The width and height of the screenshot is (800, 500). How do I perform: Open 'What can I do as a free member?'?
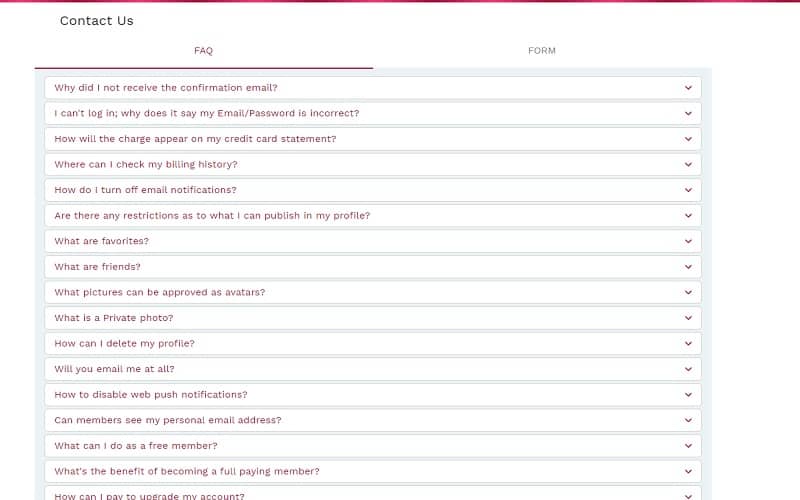point(373,446)
